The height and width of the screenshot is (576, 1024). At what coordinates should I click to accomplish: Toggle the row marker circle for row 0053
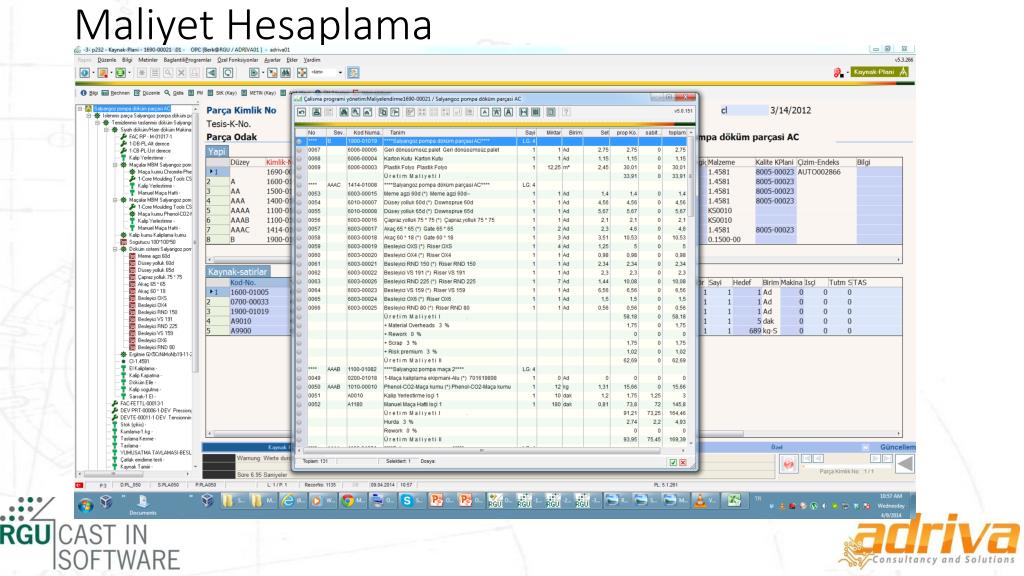pyautogui.click(x=300, y=194)
